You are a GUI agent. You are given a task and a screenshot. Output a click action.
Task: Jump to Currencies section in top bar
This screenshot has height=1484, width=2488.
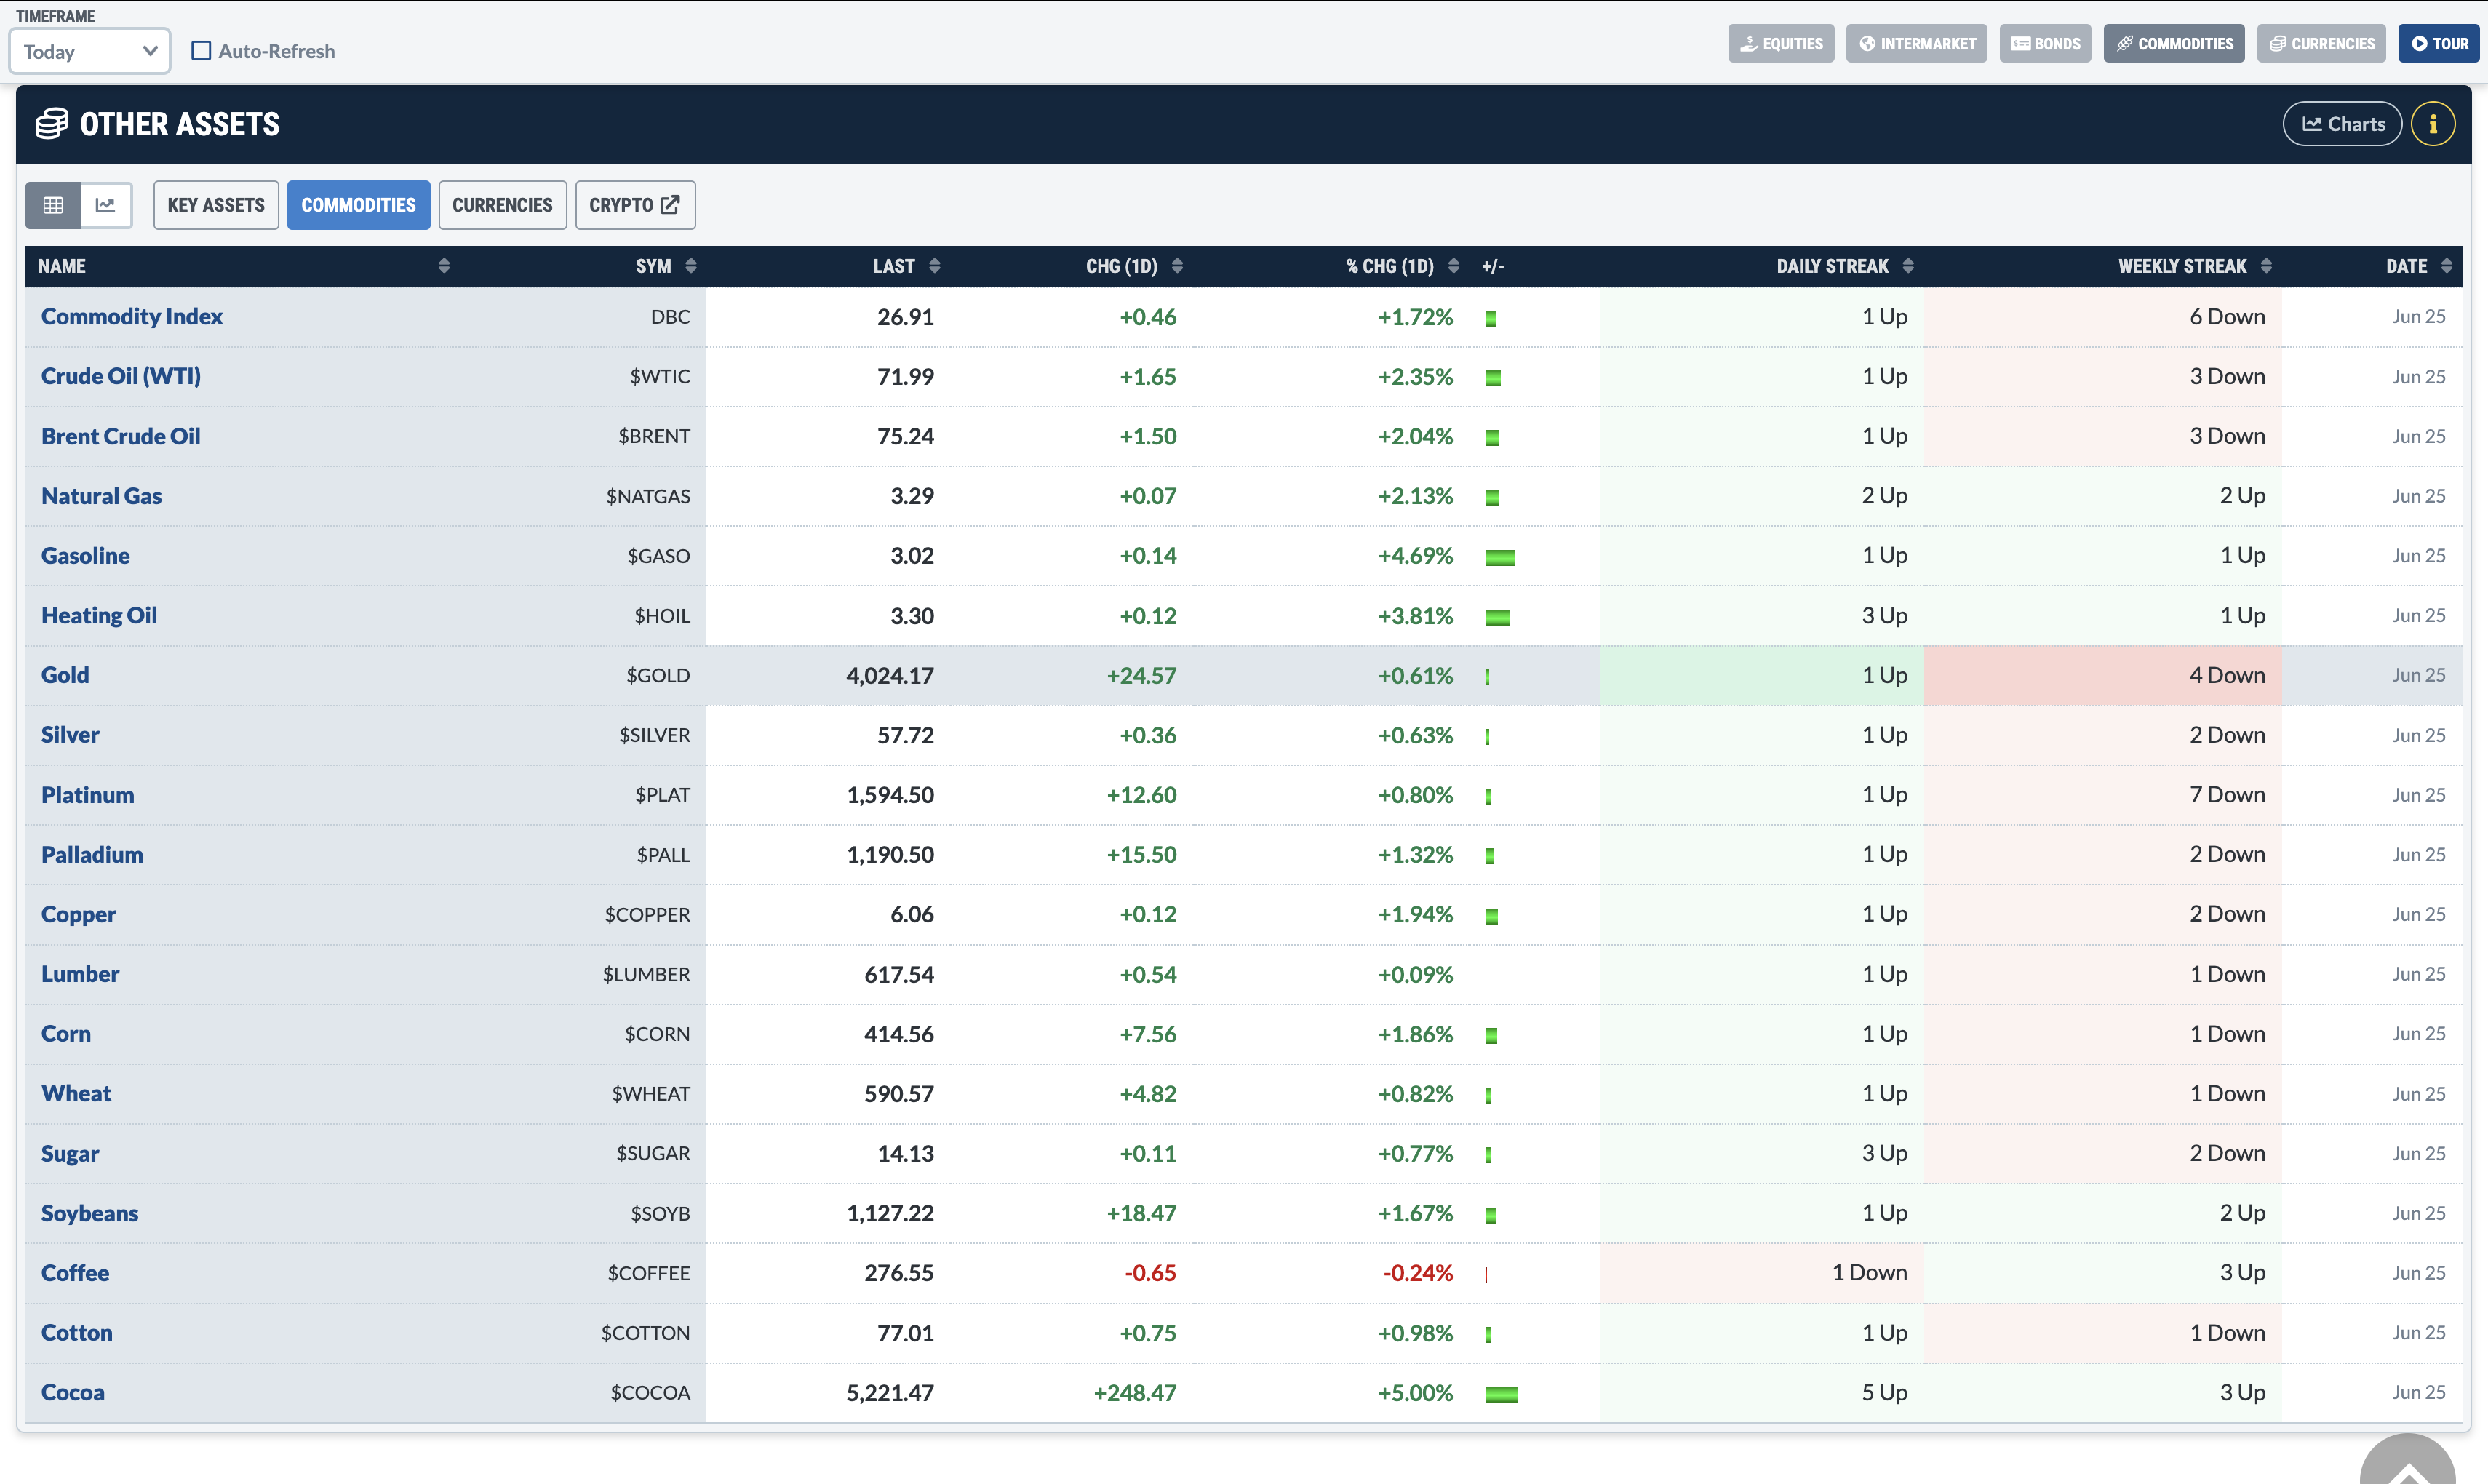pos(2322,44)
